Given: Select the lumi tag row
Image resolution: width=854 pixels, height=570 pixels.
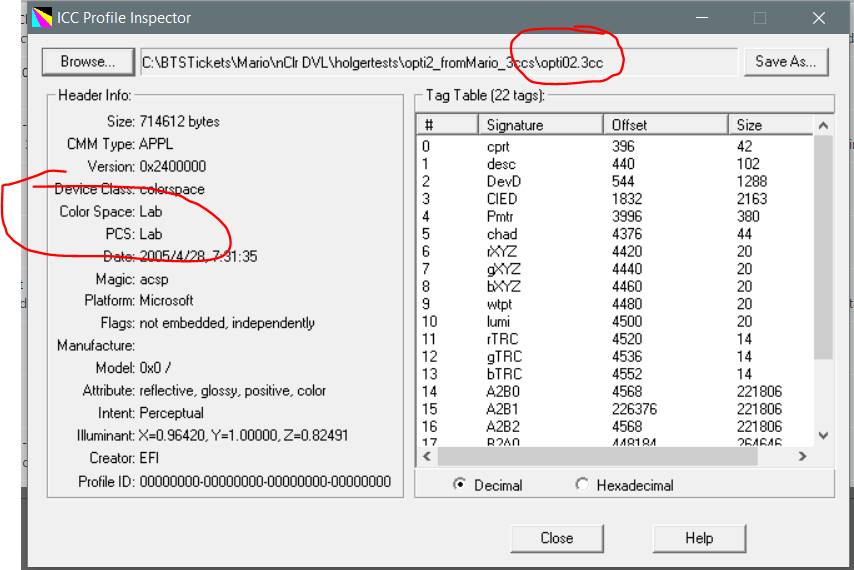Looking at the screenshot, I should [x=615, y=321].
